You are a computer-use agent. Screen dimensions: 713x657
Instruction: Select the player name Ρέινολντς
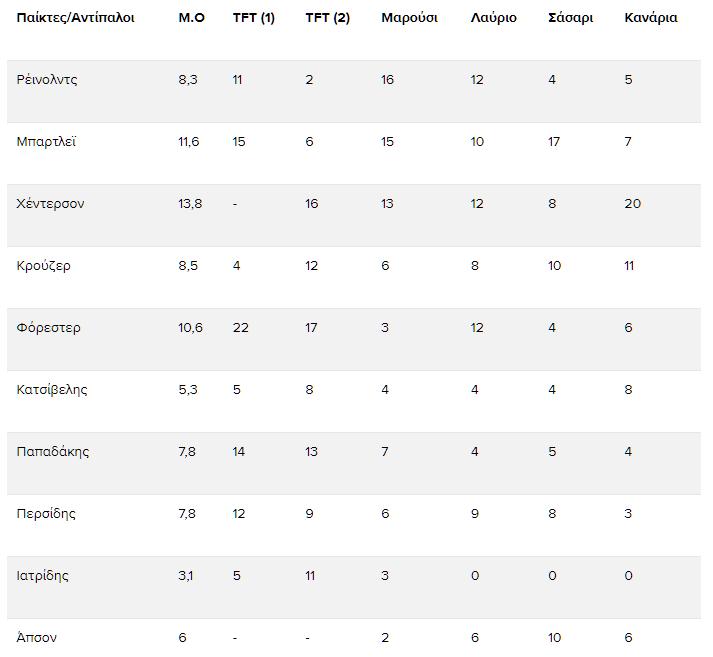point(47,80)
